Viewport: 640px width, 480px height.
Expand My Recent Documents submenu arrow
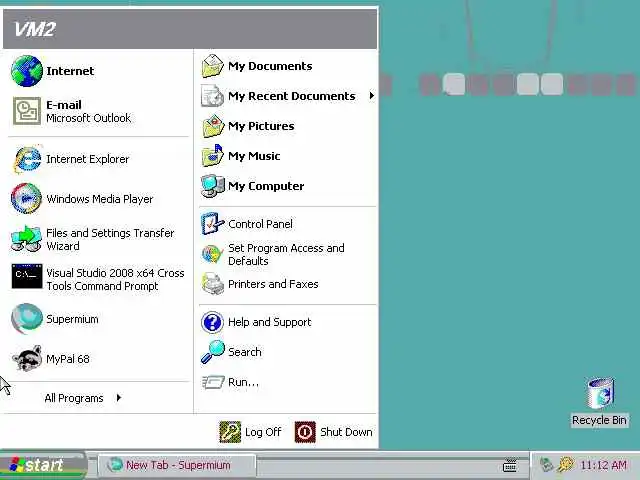pyautogui.click(x=371, y=96)
